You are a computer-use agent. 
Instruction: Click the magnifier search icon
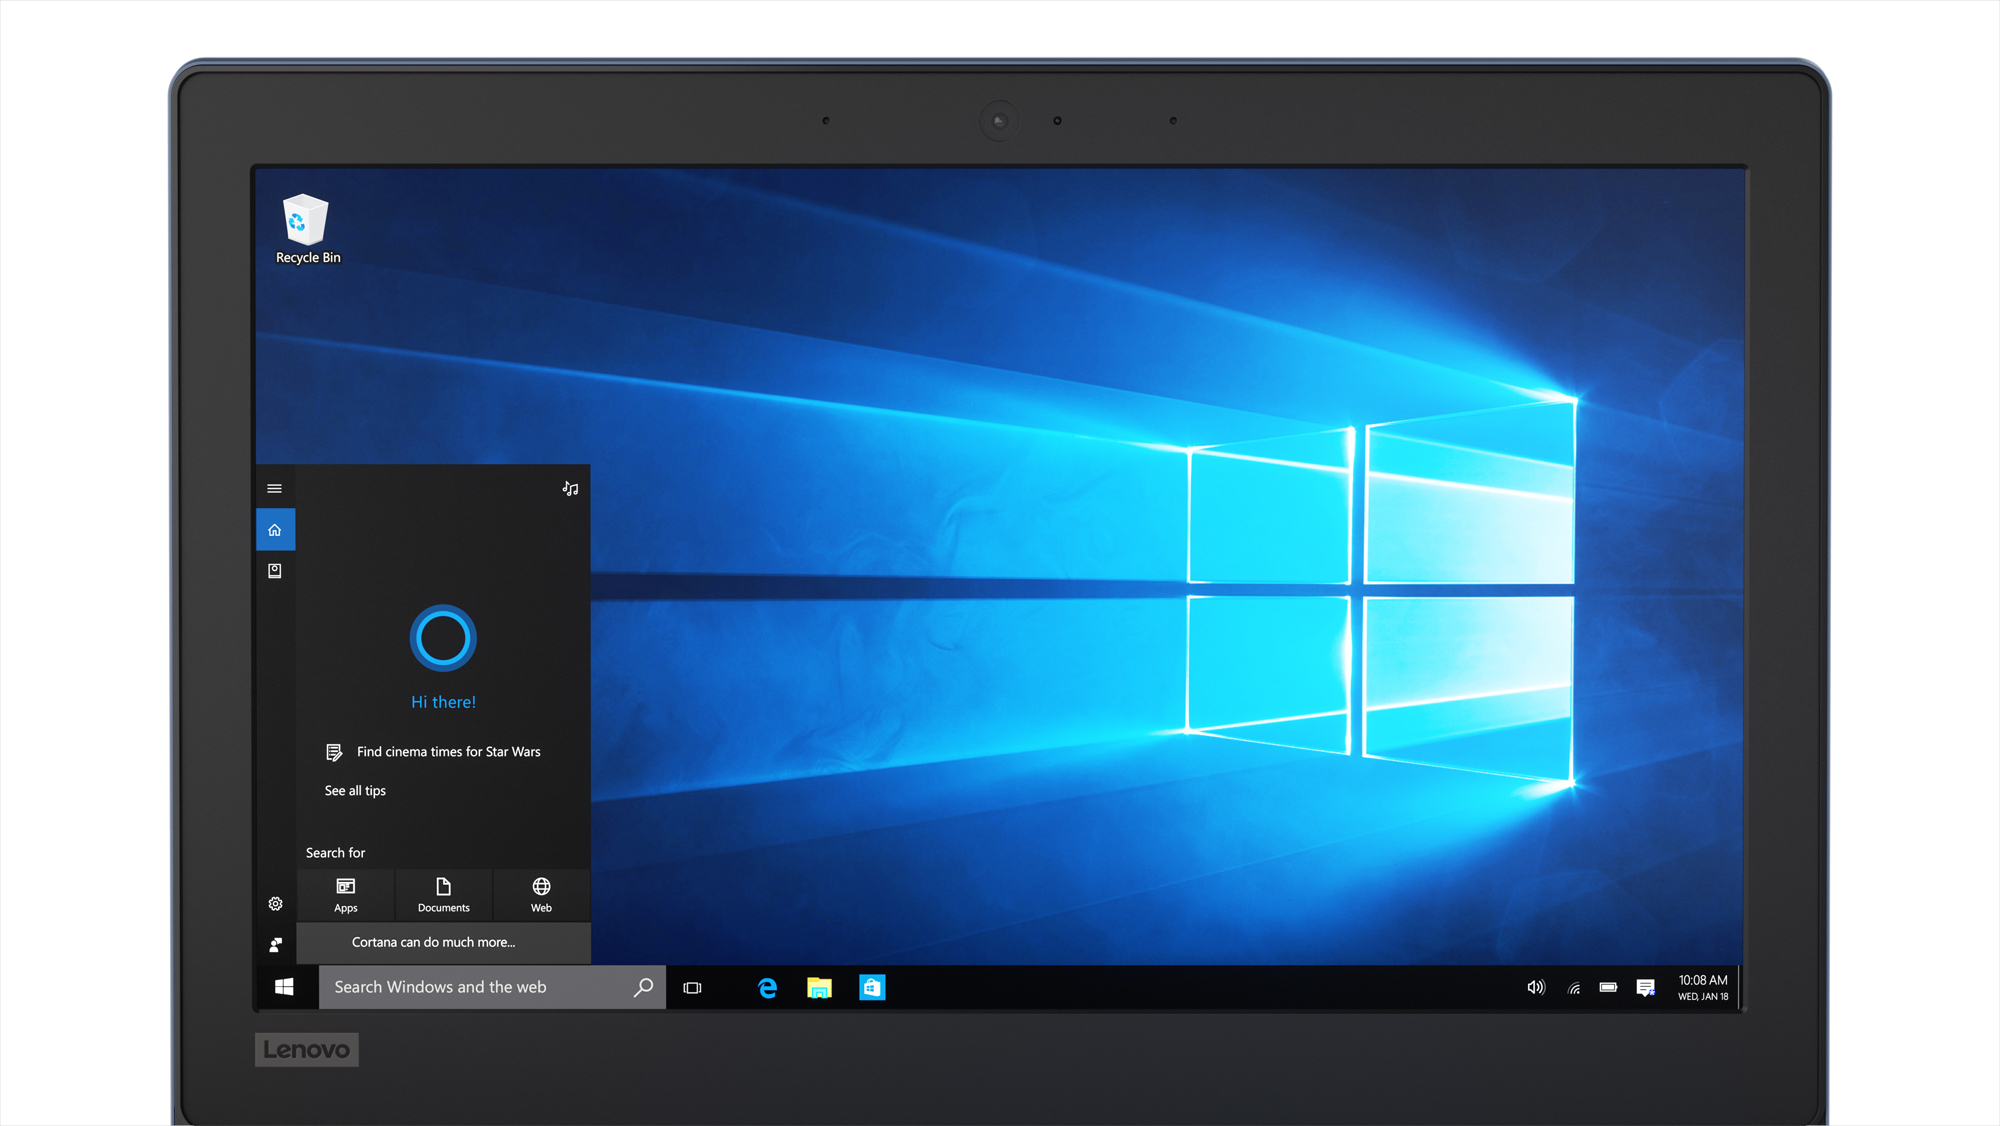[643, 987]
